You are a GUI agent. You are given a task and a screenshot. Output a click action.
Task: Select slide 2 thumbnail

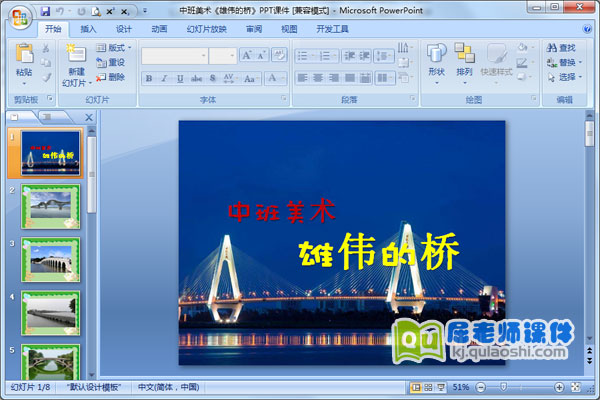coord(51,207)
